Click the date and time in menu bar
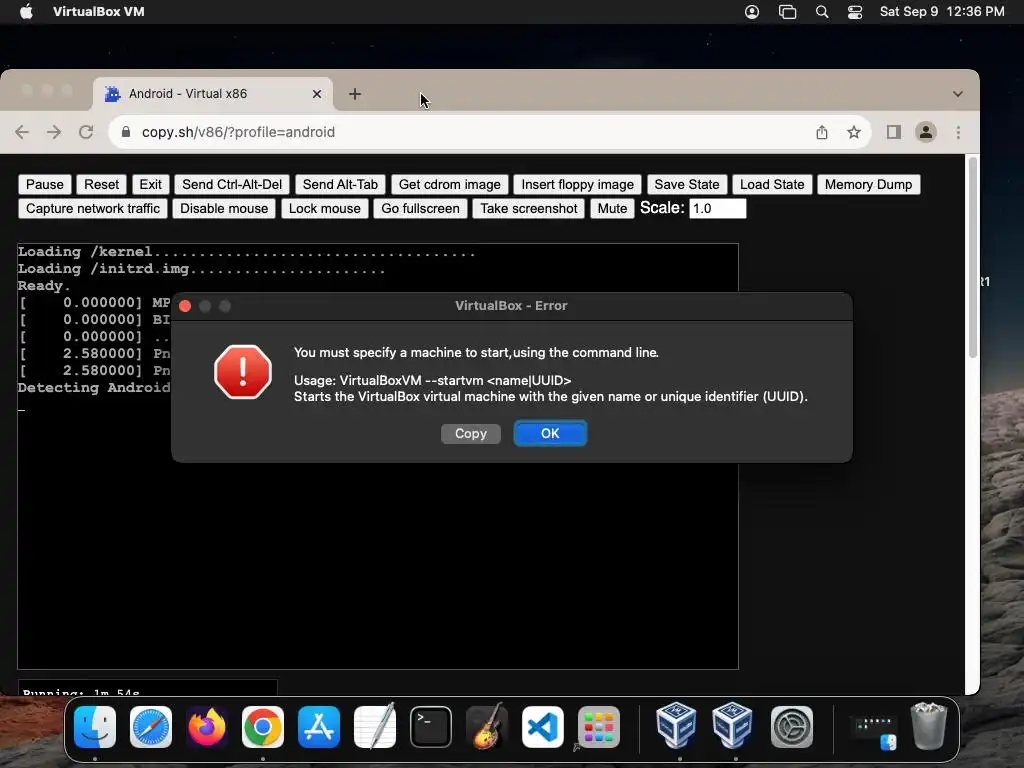This screenshot has width=1024, height=768. (942, 12)
